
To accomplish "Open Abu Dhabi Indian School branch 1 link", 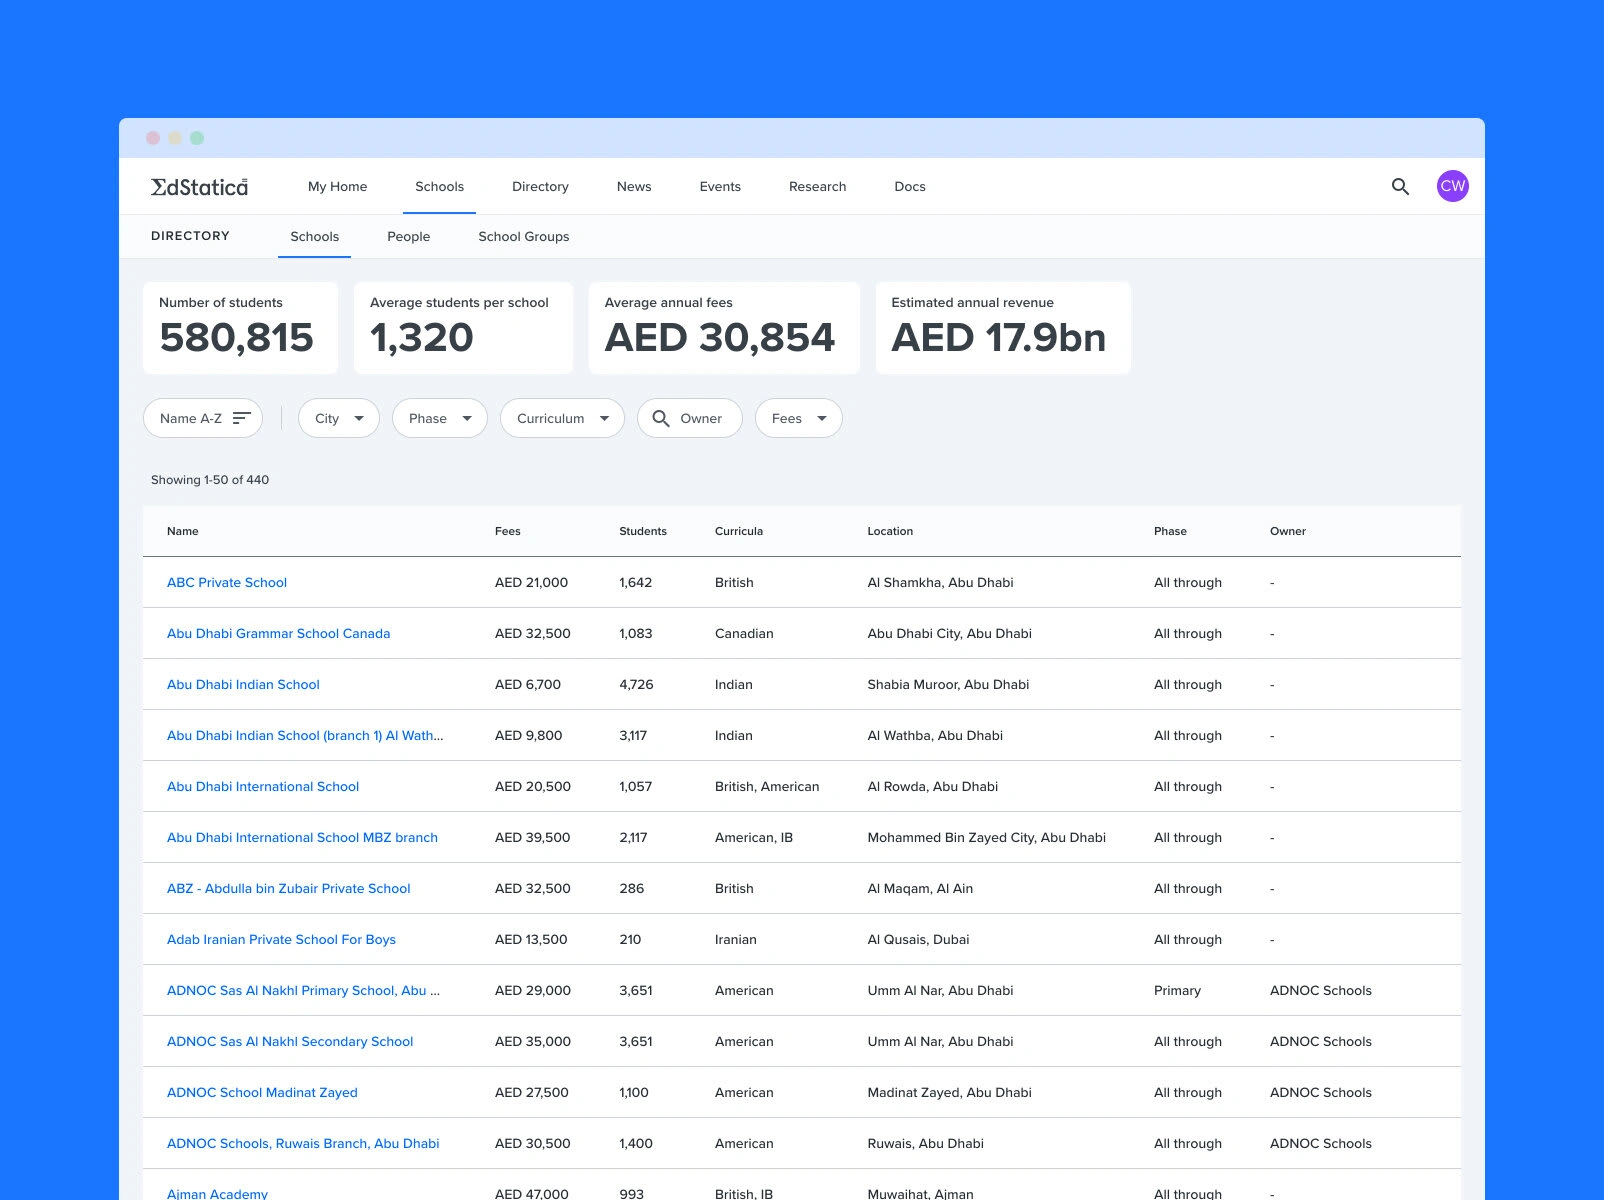I will [x=305, y=735].
